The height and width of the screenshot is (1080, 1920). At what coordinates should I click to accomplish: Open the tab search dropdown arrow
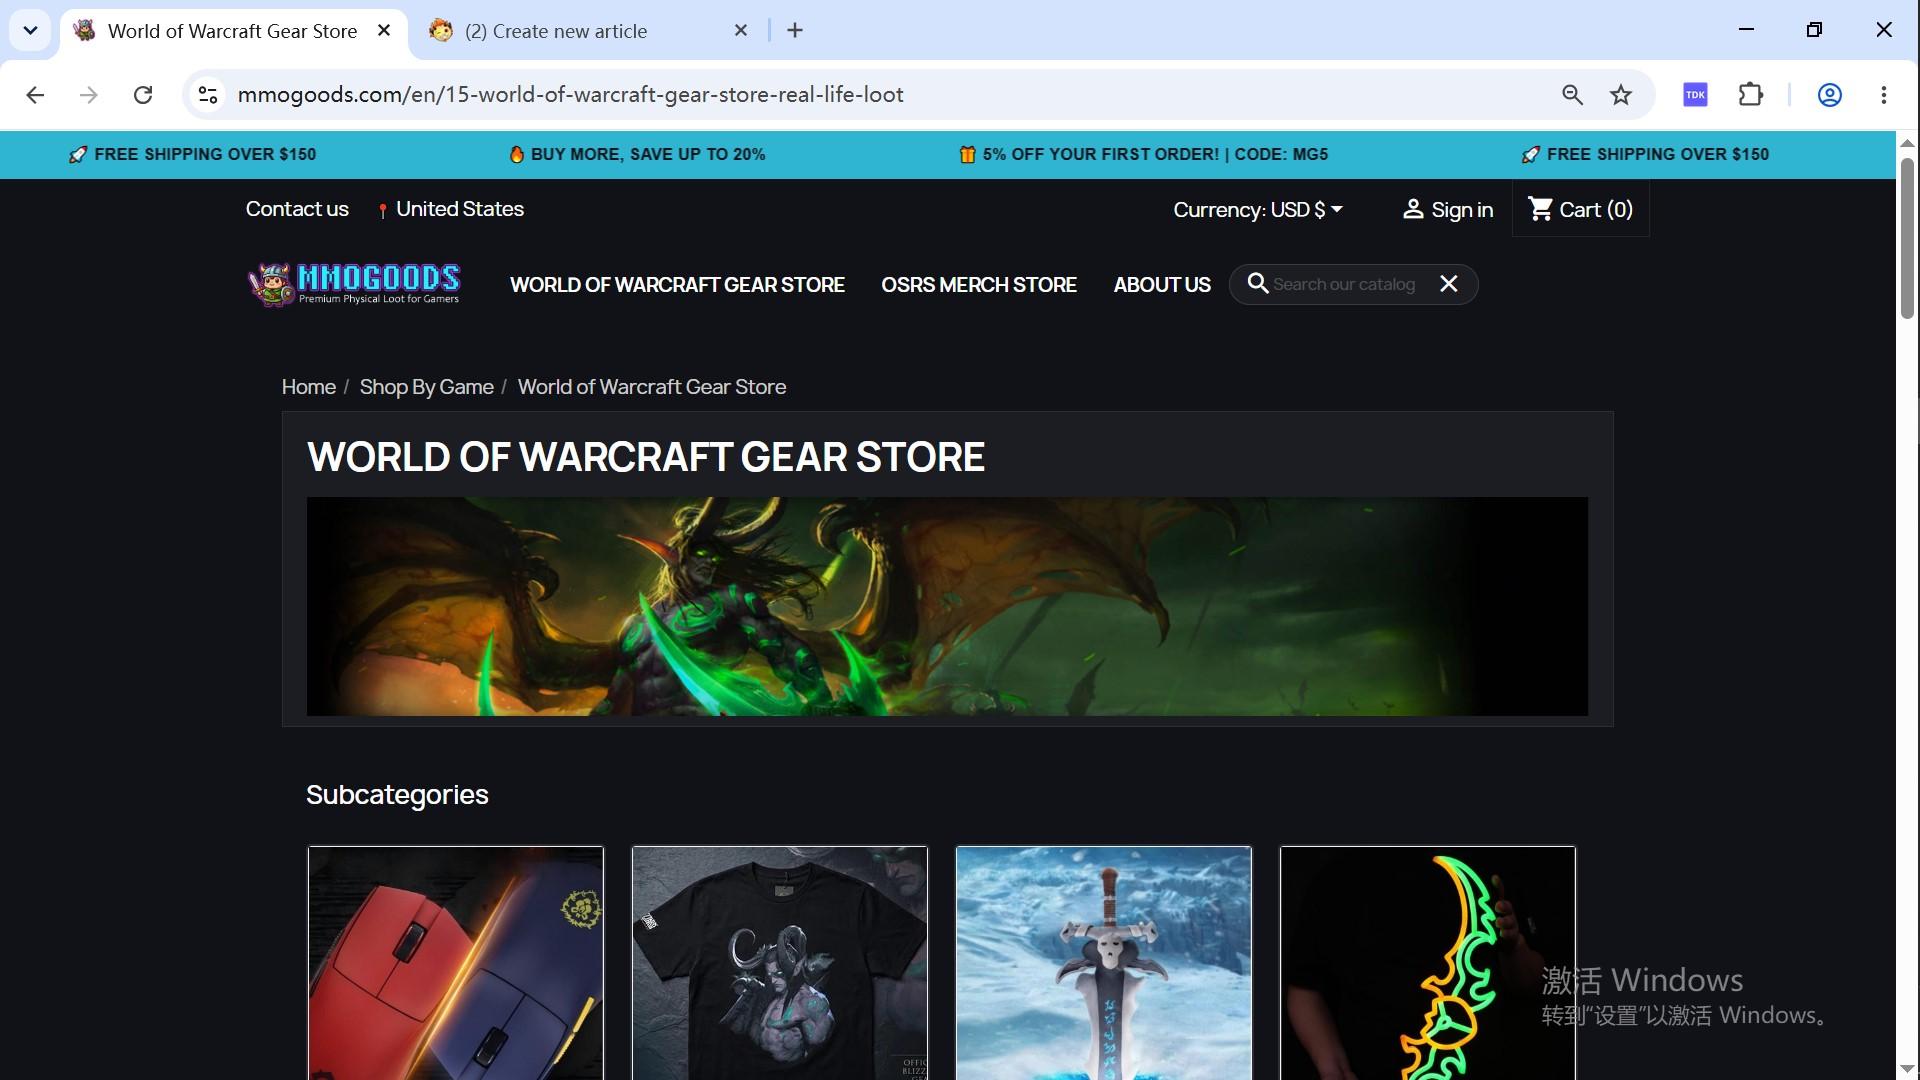click(x=30, y=31)
